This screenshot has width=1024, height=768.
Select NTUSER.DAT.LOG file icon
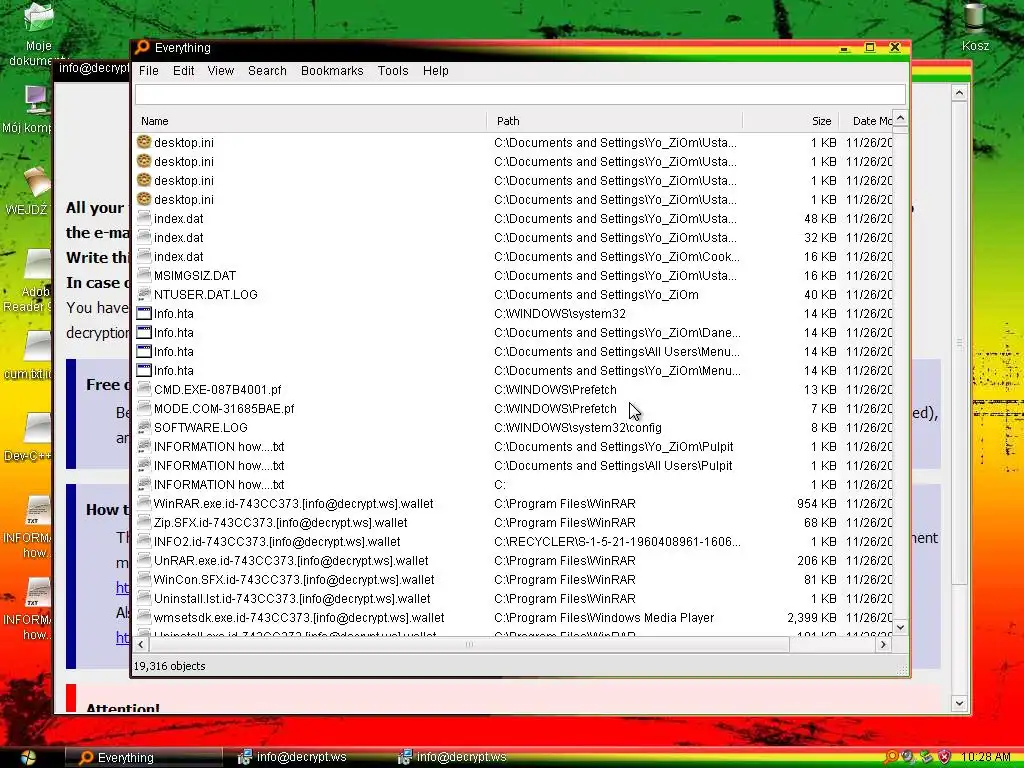point(144,295)
